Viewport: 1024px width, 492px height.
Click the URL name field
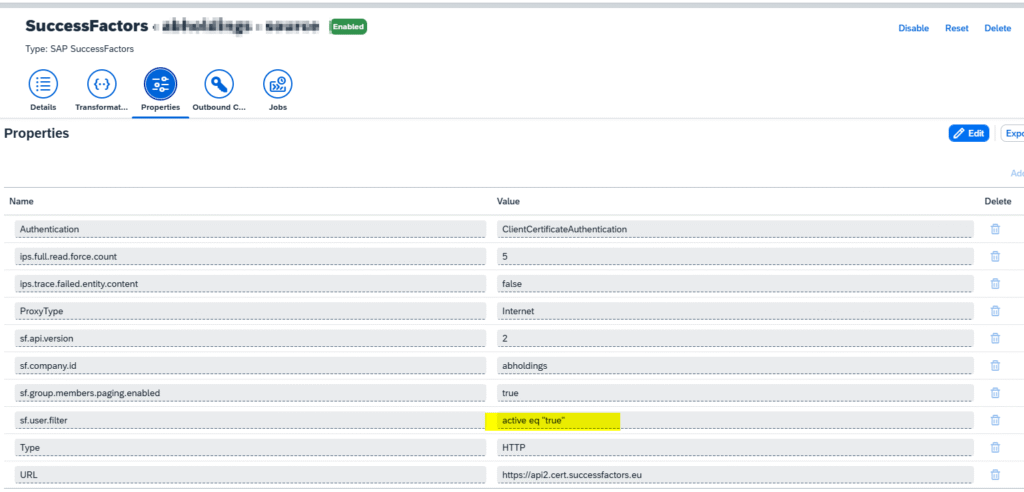pos(250,474)
